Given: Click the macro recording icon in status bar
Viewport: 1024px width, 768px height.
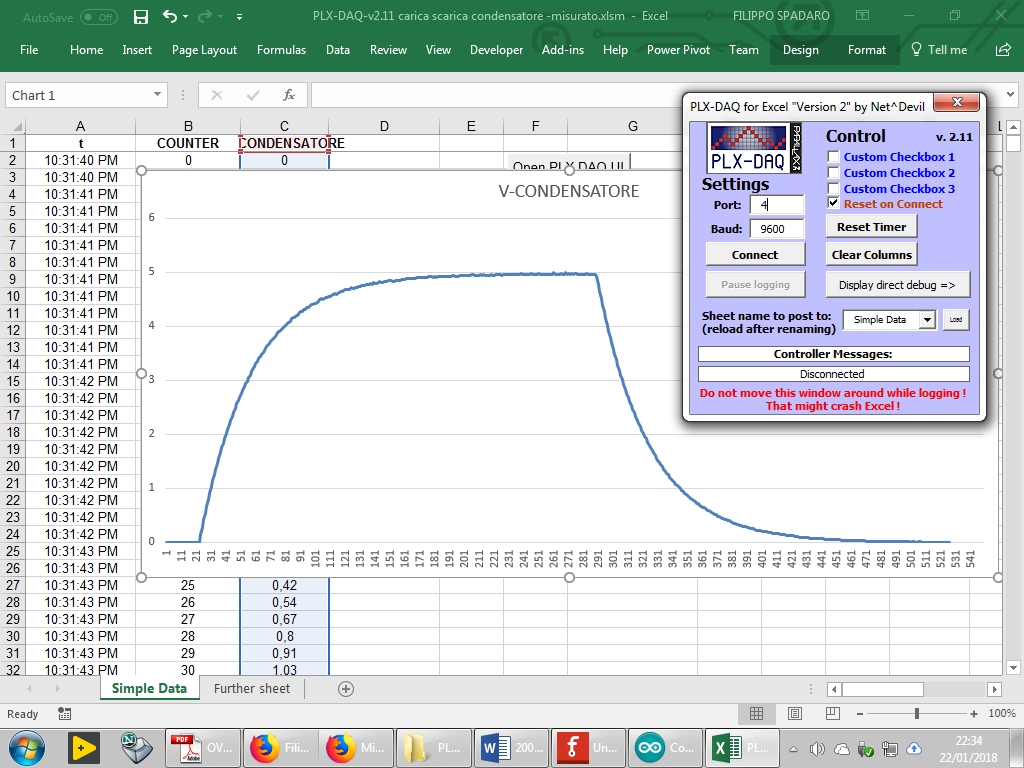Looking at the screenshot, I should point(65,714).
